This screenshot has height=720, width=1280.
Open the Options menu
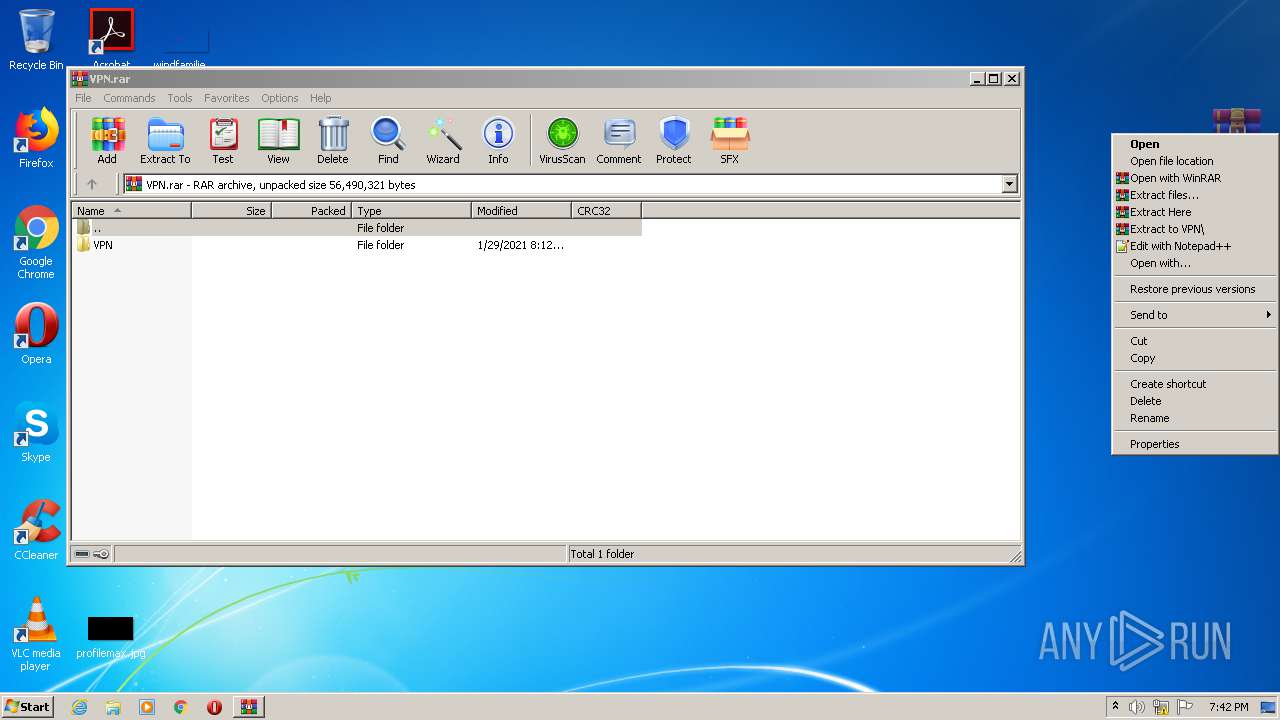[280, 98]
